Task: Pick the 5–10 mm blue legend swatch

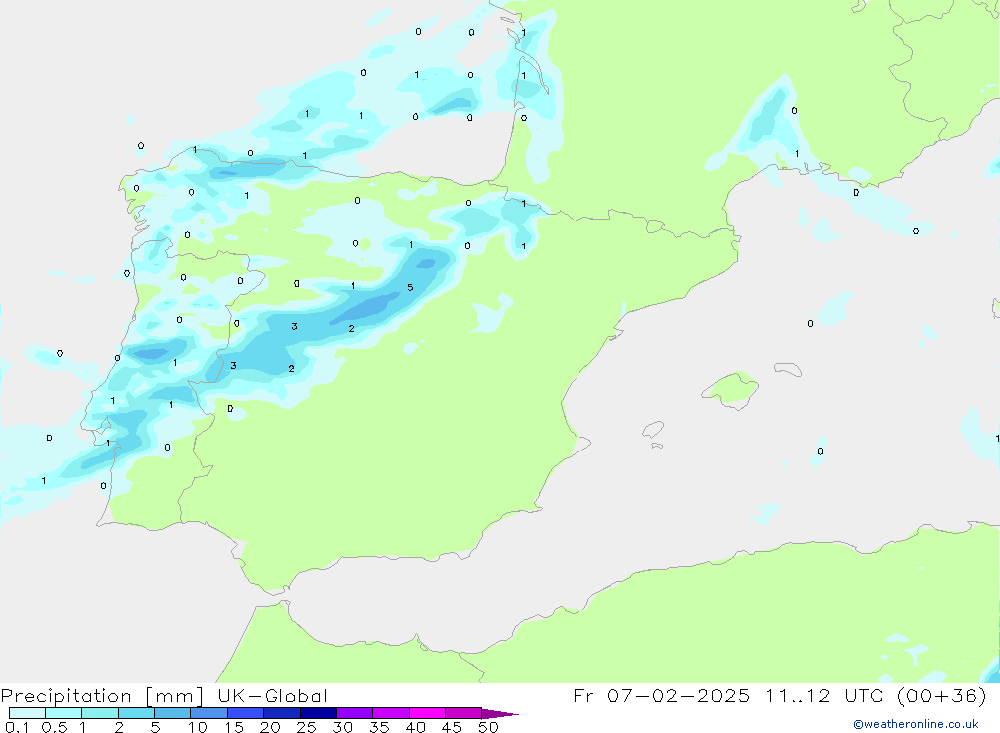Action: point(173,713)
